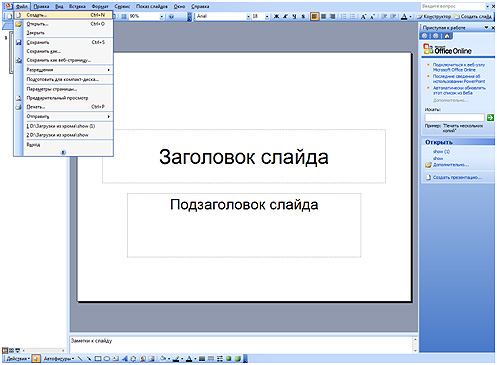Select Открыть... in File menu

(x=63, y=24)
